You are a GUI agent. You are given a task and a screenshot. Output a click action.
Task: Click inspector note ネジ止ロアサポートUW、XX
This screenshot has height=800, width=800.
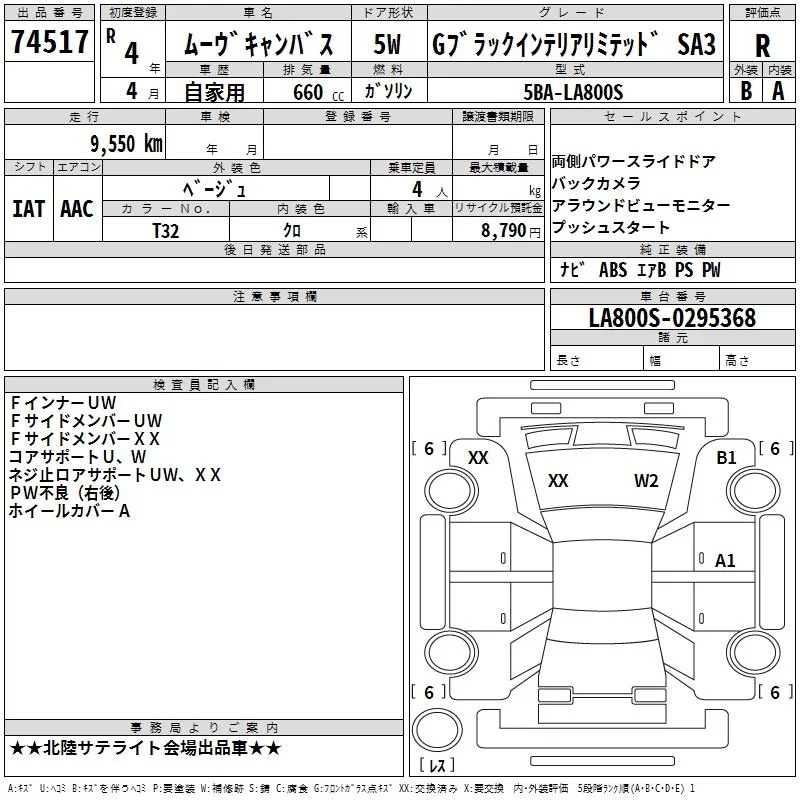point(115,475)
